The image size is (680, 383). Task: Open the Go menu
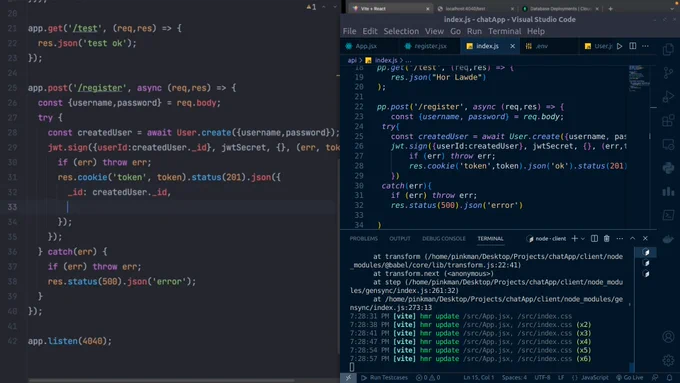click(x=455, y=31)
